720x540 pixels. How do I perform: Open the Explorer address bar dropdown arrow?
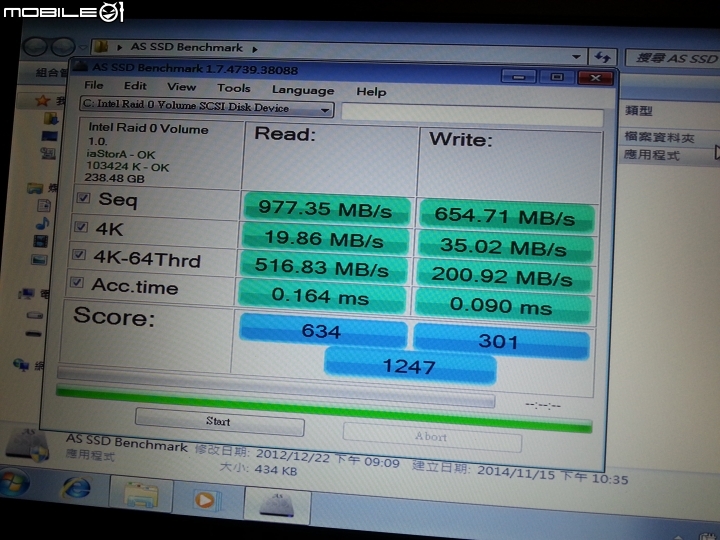point(576,57)
